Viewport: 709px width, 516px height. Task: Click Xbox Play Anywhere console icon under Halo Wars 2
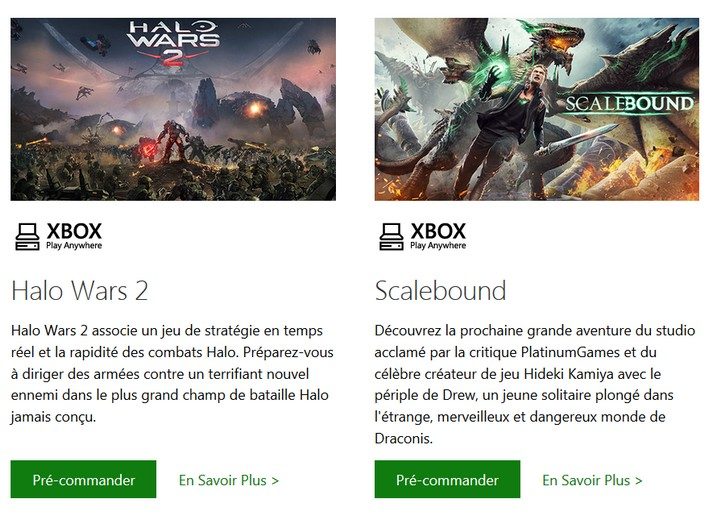click(27, 237)
